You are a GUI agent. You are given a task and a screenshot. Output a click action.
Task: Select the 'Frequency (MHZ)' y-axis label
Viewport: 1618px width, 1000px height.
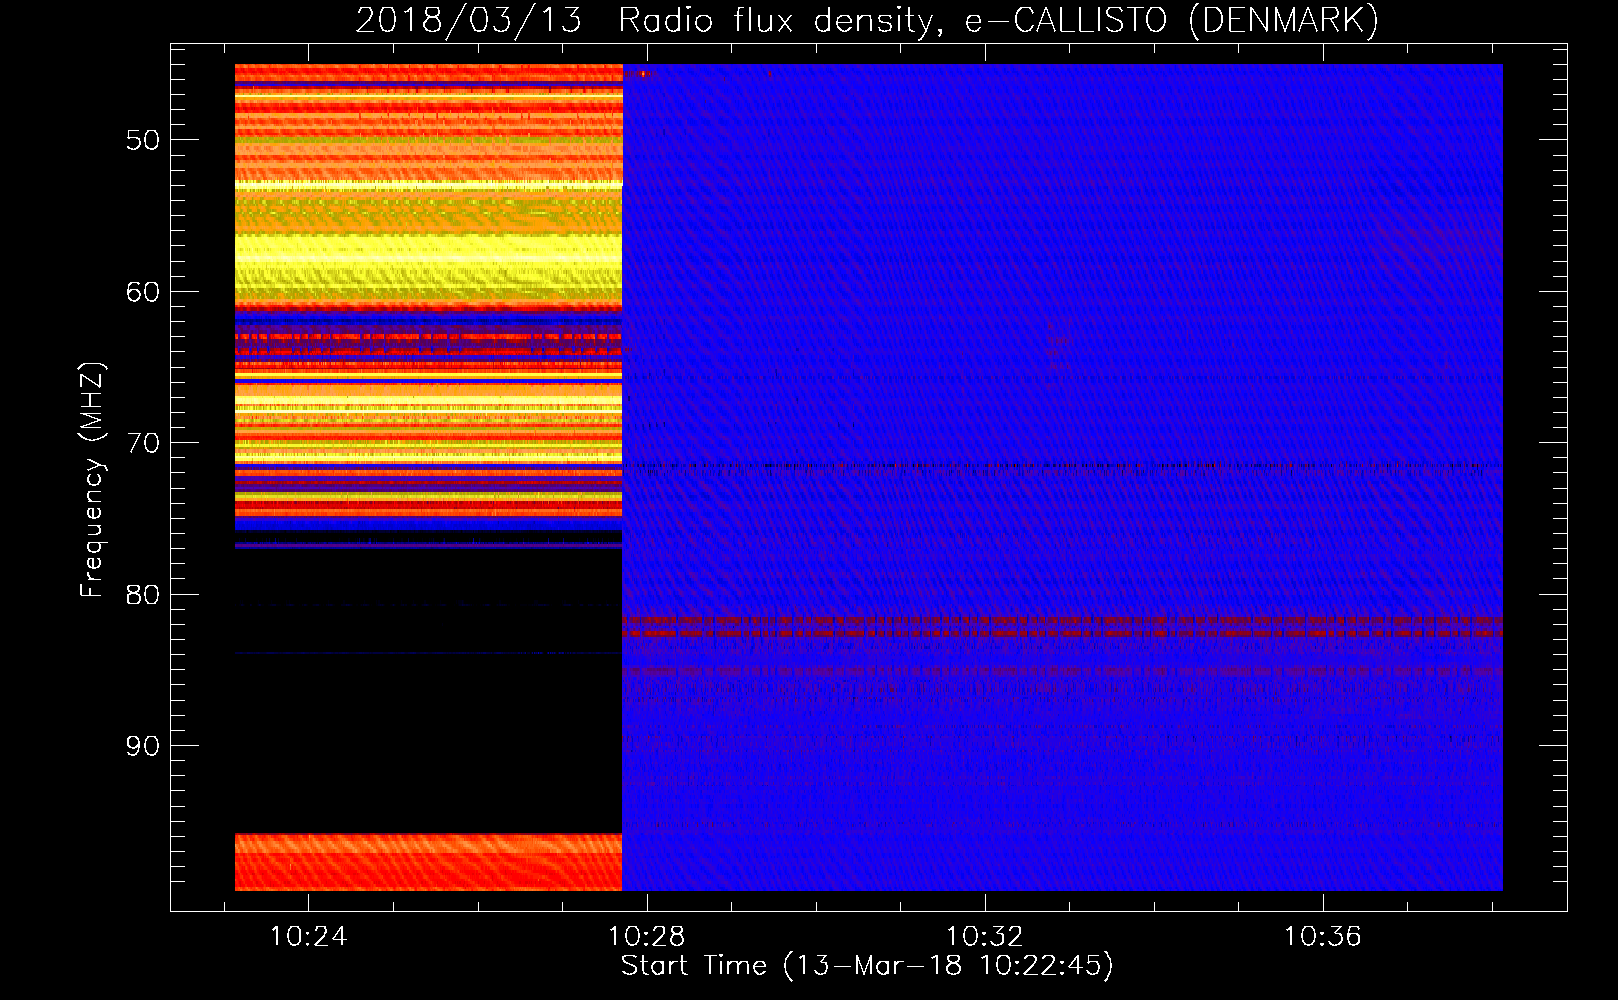92,480
